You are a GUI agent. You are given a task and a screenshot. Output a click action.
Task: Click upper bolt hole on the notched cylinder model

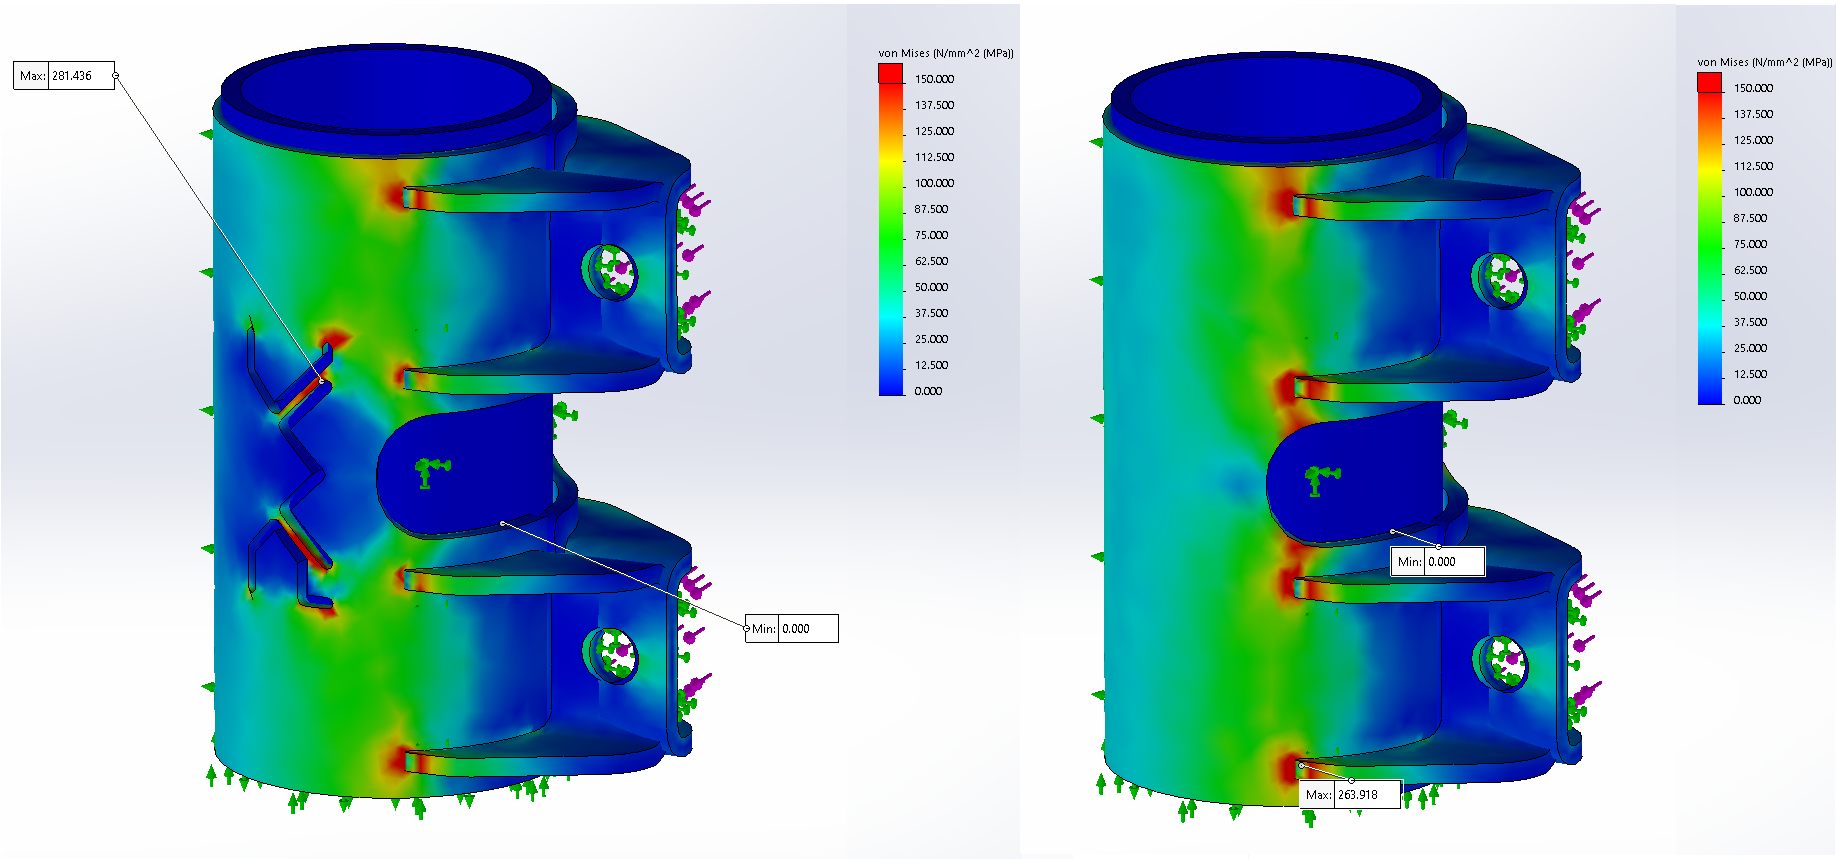pyautogui.click(x=610, y=271)
